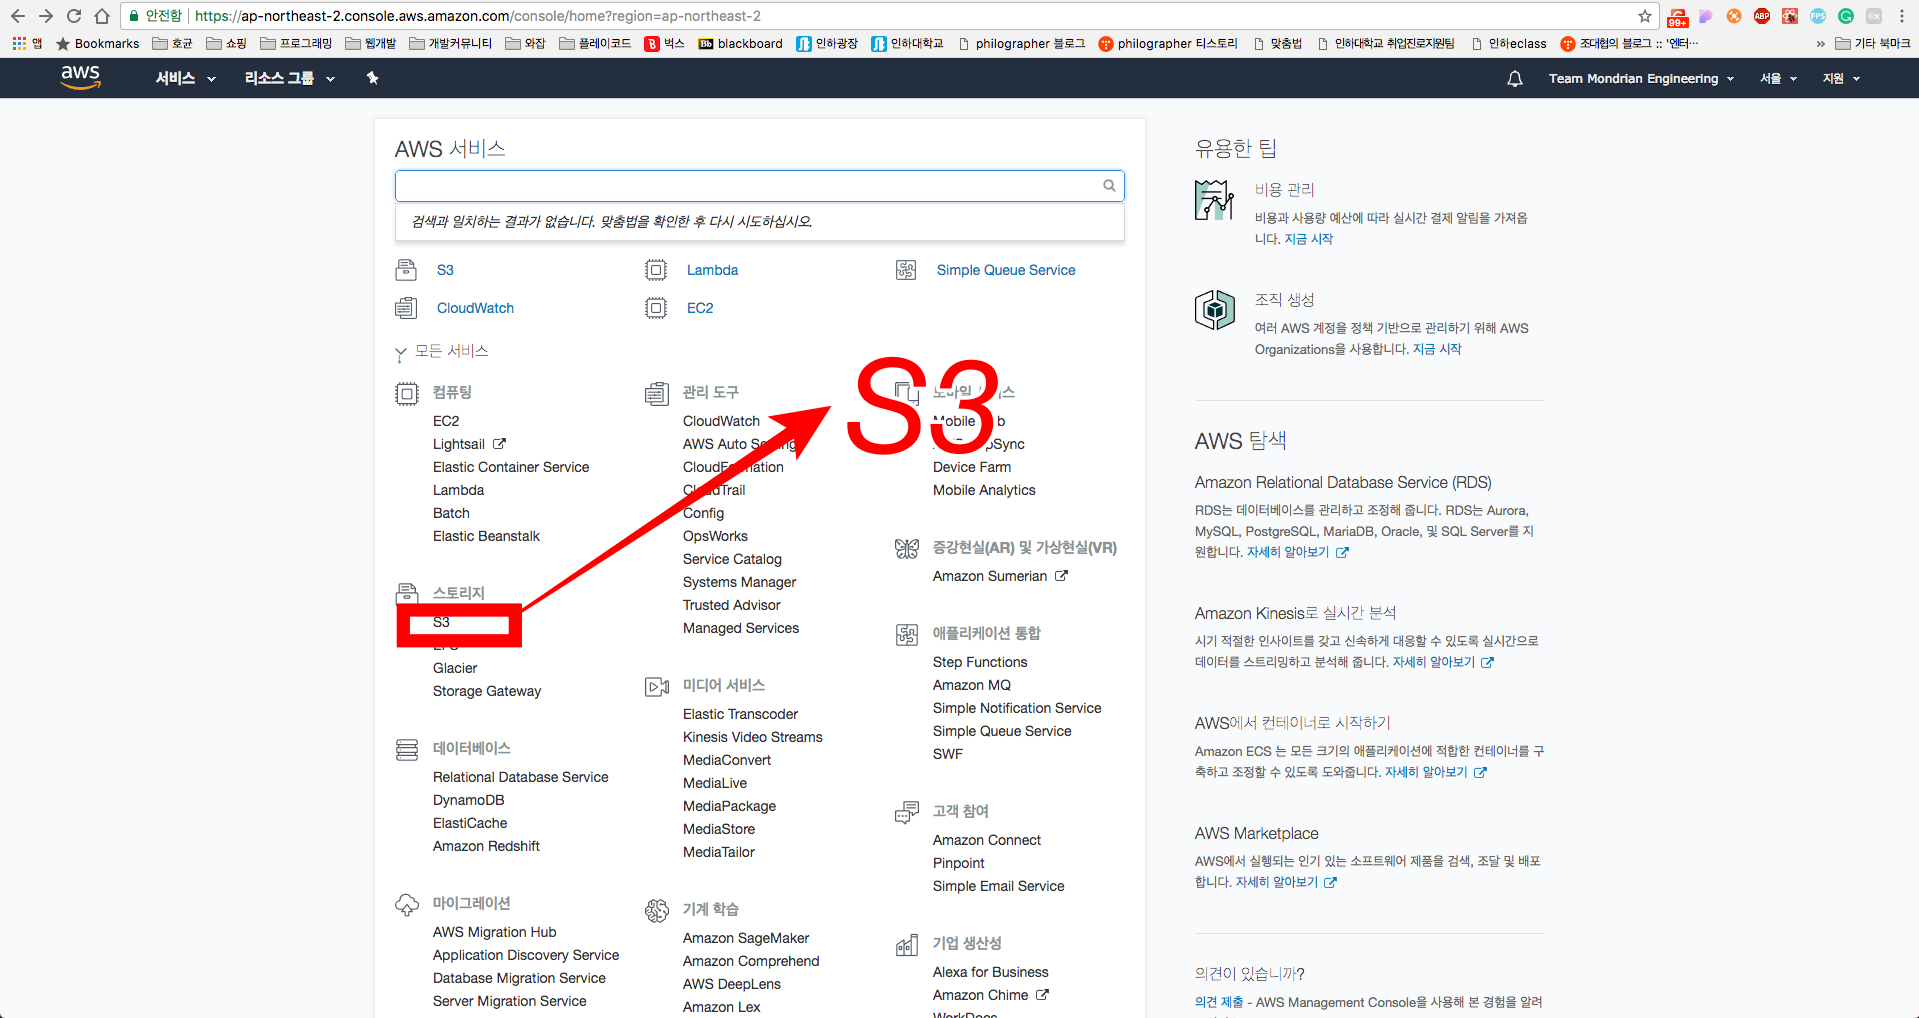The height and width of the screenshot is (1018, 1919).
Task: Click the search magnifier icon
Action: [x=1109, y=185]
